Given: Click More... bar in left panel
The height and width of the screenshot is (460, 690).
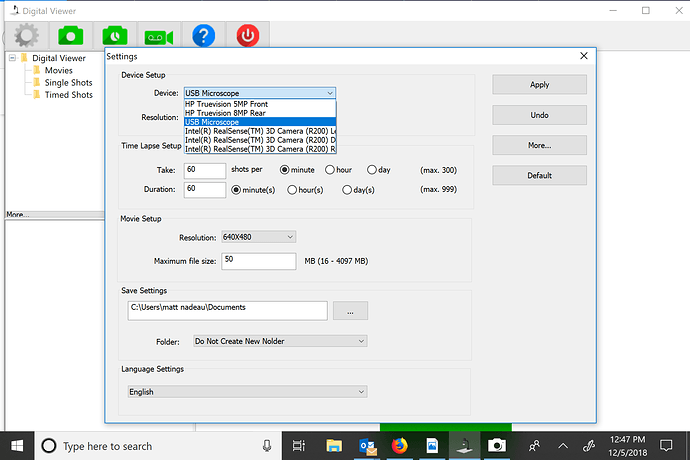Looking at the screenshot, I should coord(55,215).
